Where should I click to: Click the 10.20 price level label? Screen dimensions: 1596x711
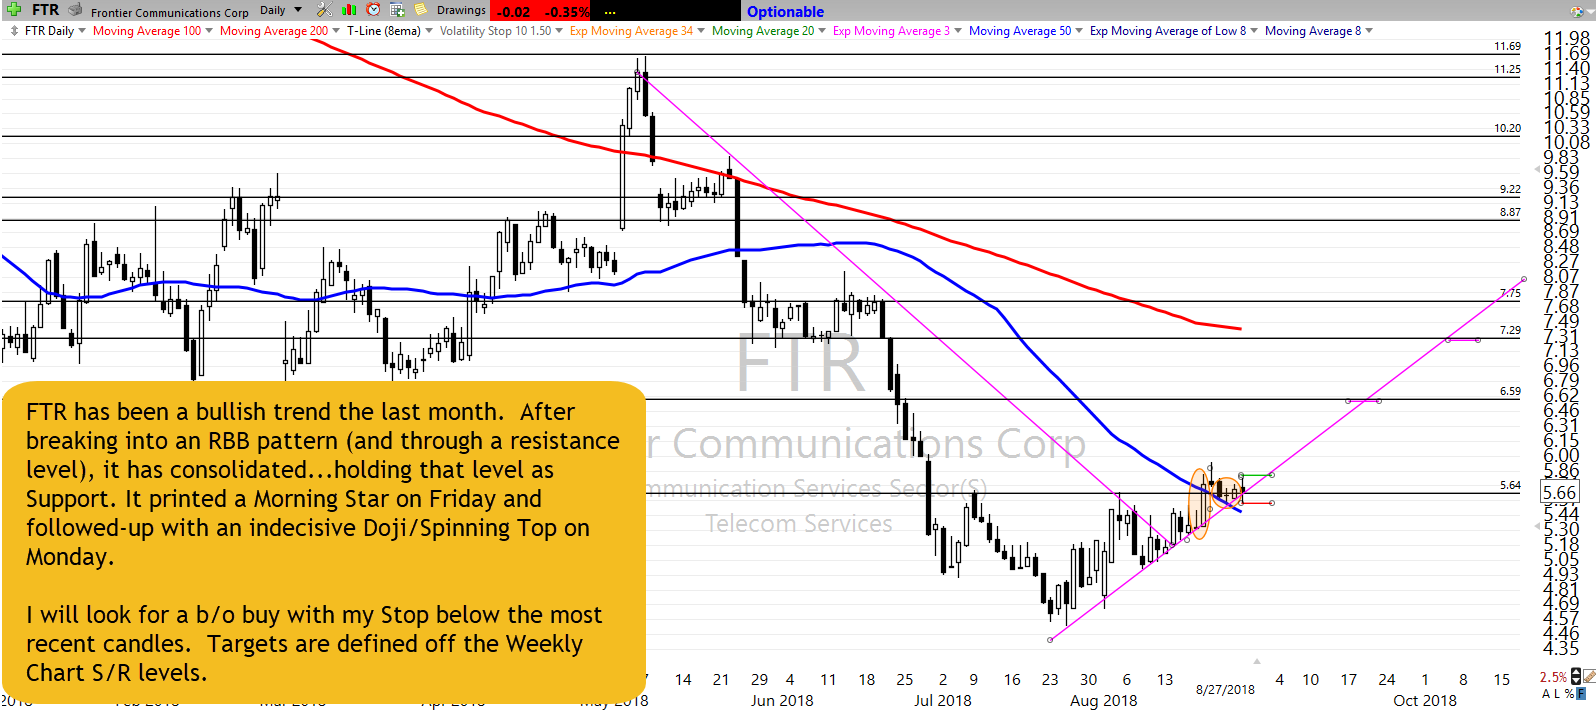point(1507,128)
